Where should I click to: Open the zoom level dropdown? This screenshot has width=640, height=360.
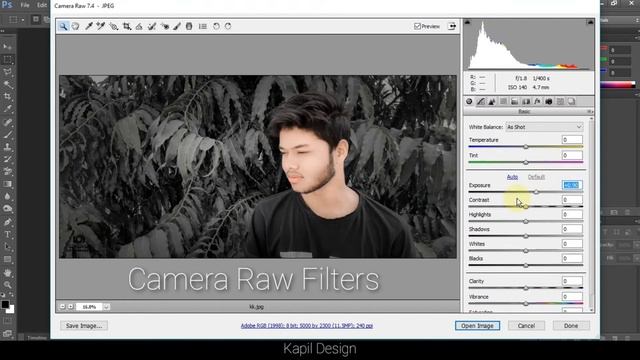tap(106, 307)
